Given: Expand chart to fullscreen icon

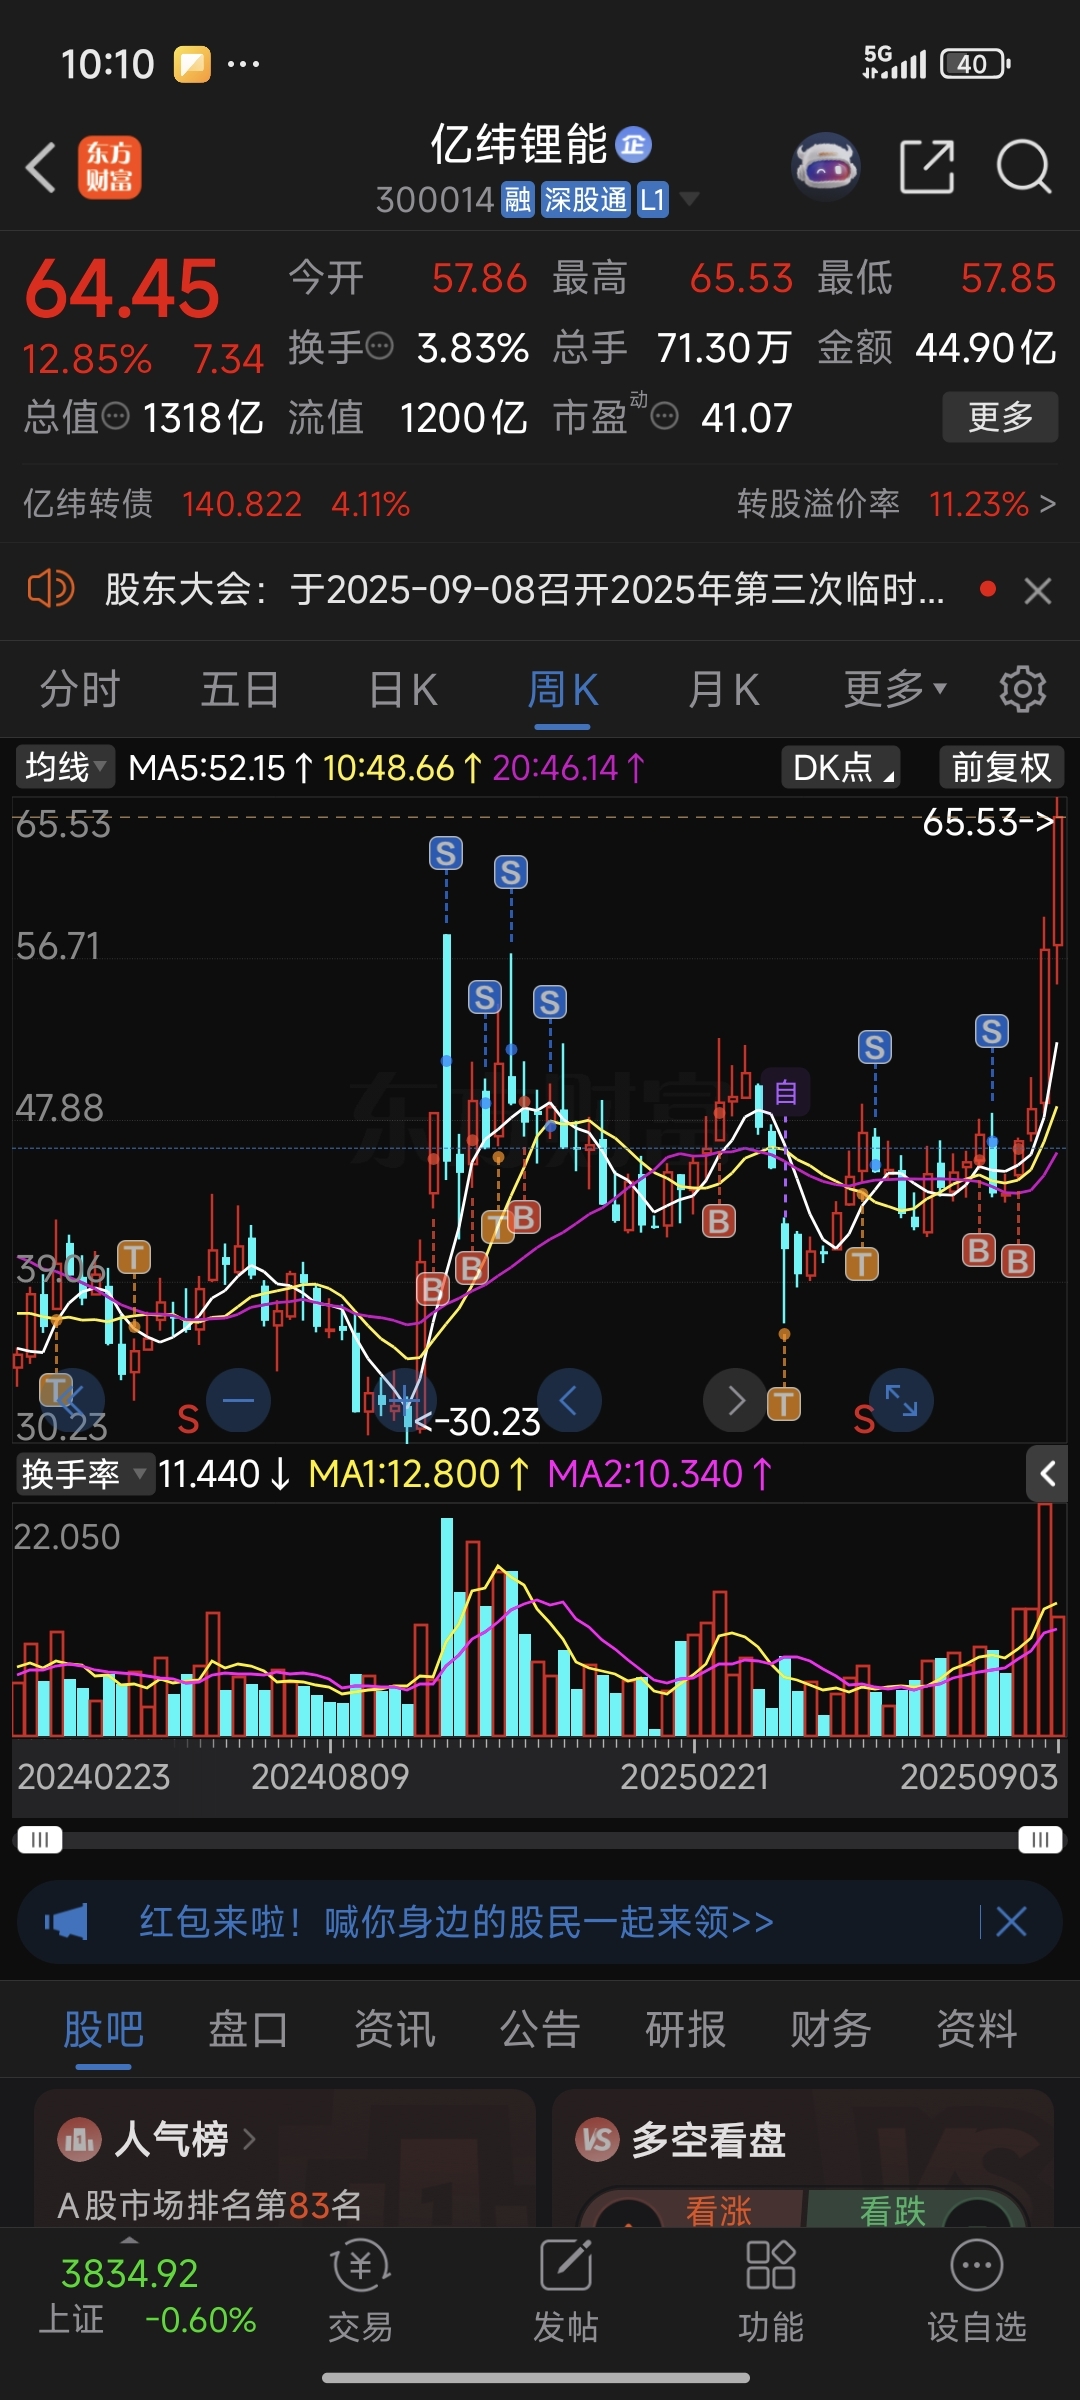Looking at the screenshot, I should pos(901,1400).
